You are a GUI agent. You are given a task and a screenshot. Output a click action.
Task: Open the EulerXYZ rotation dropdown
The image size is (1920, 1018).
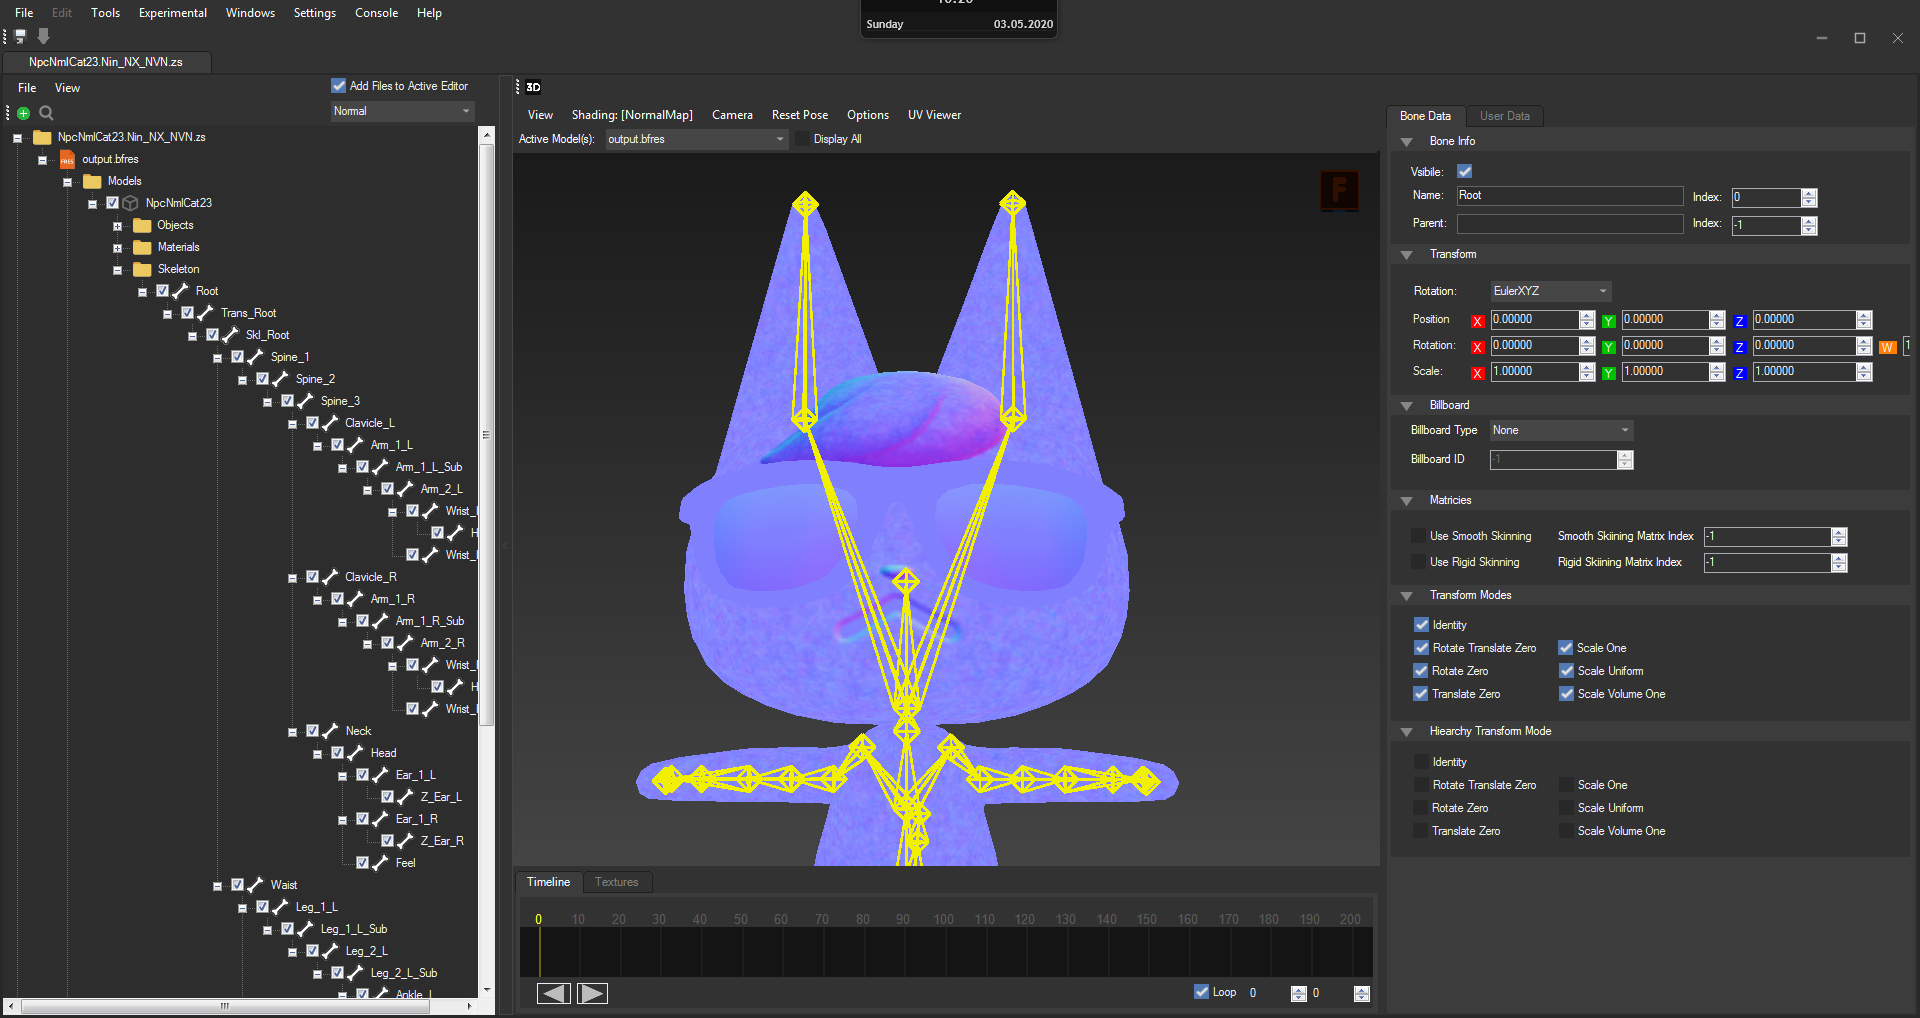click(1550, 291)
